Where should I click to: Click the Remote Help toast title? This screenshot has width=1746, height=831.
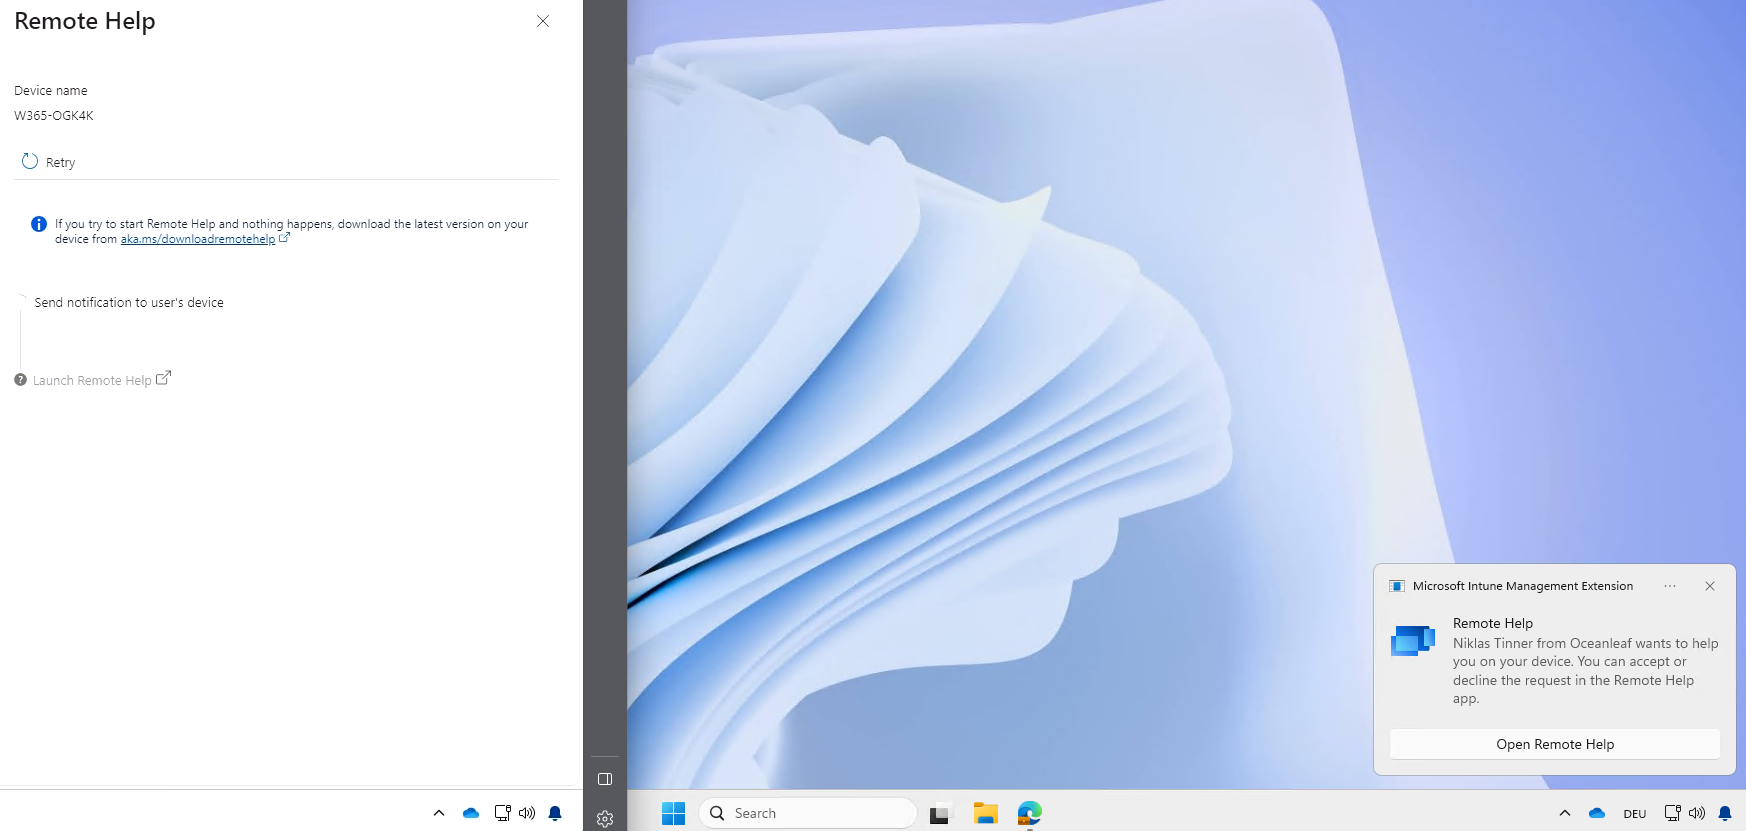(1493, 623)
